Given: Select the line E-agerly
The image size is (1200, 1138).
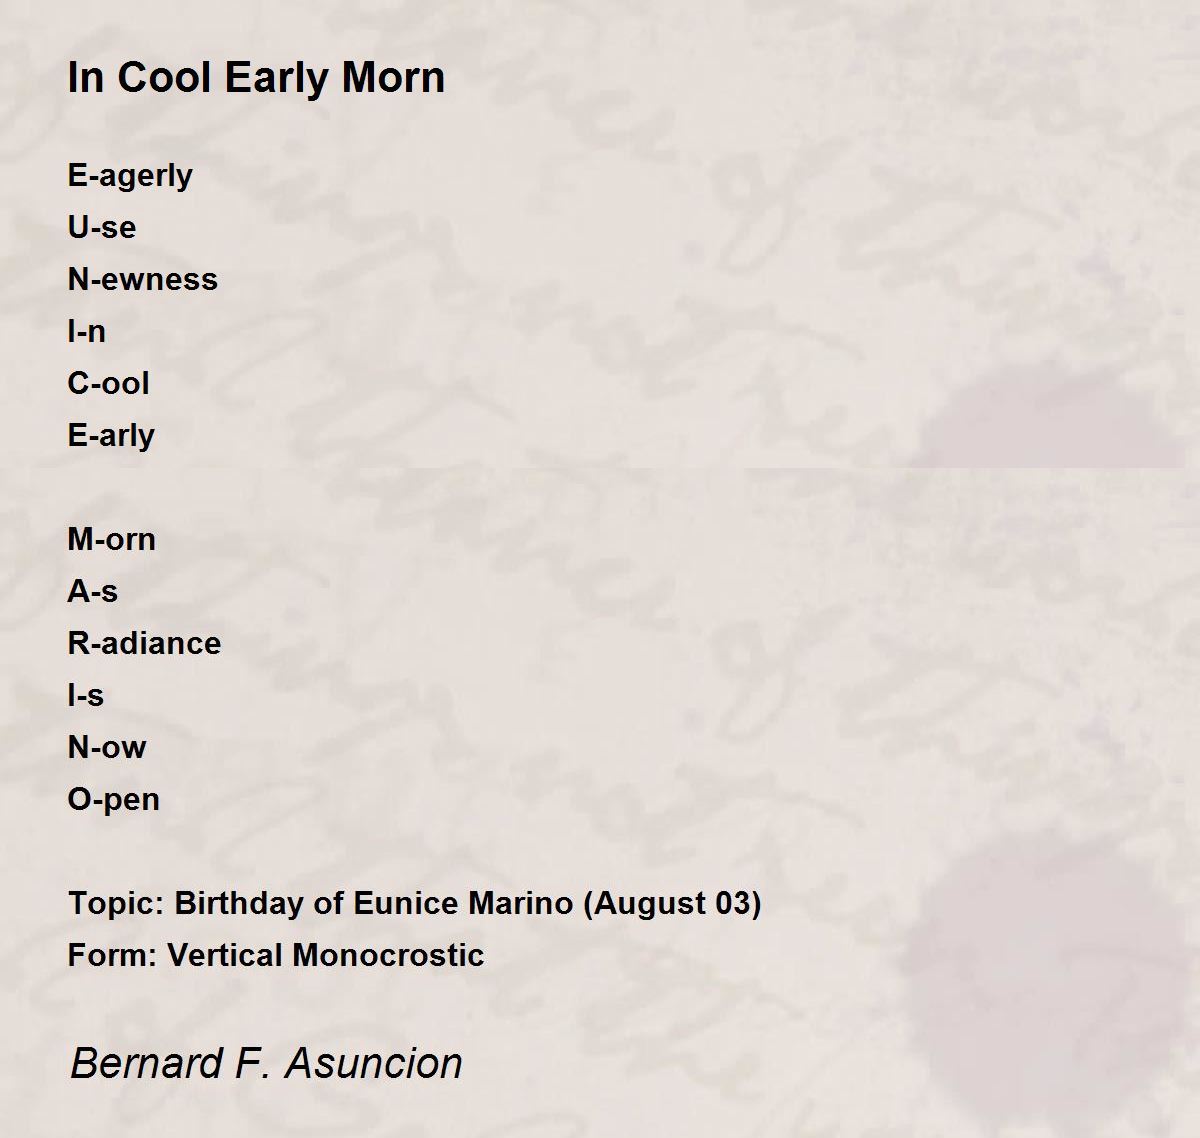Looking at the screenshot, I should [130, 176].
